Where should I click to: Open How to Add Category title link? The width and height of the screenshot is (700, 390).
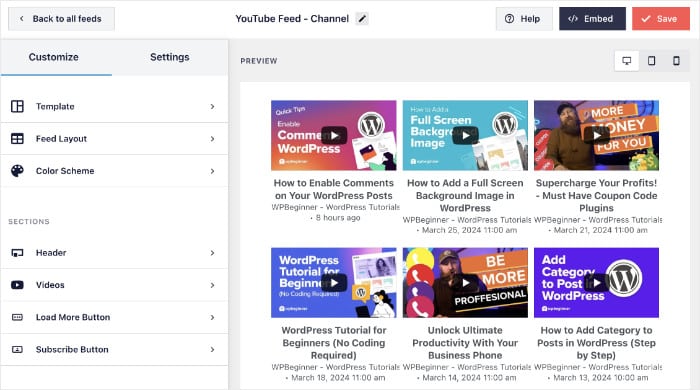pyautogui.click(x=596, y=343)
